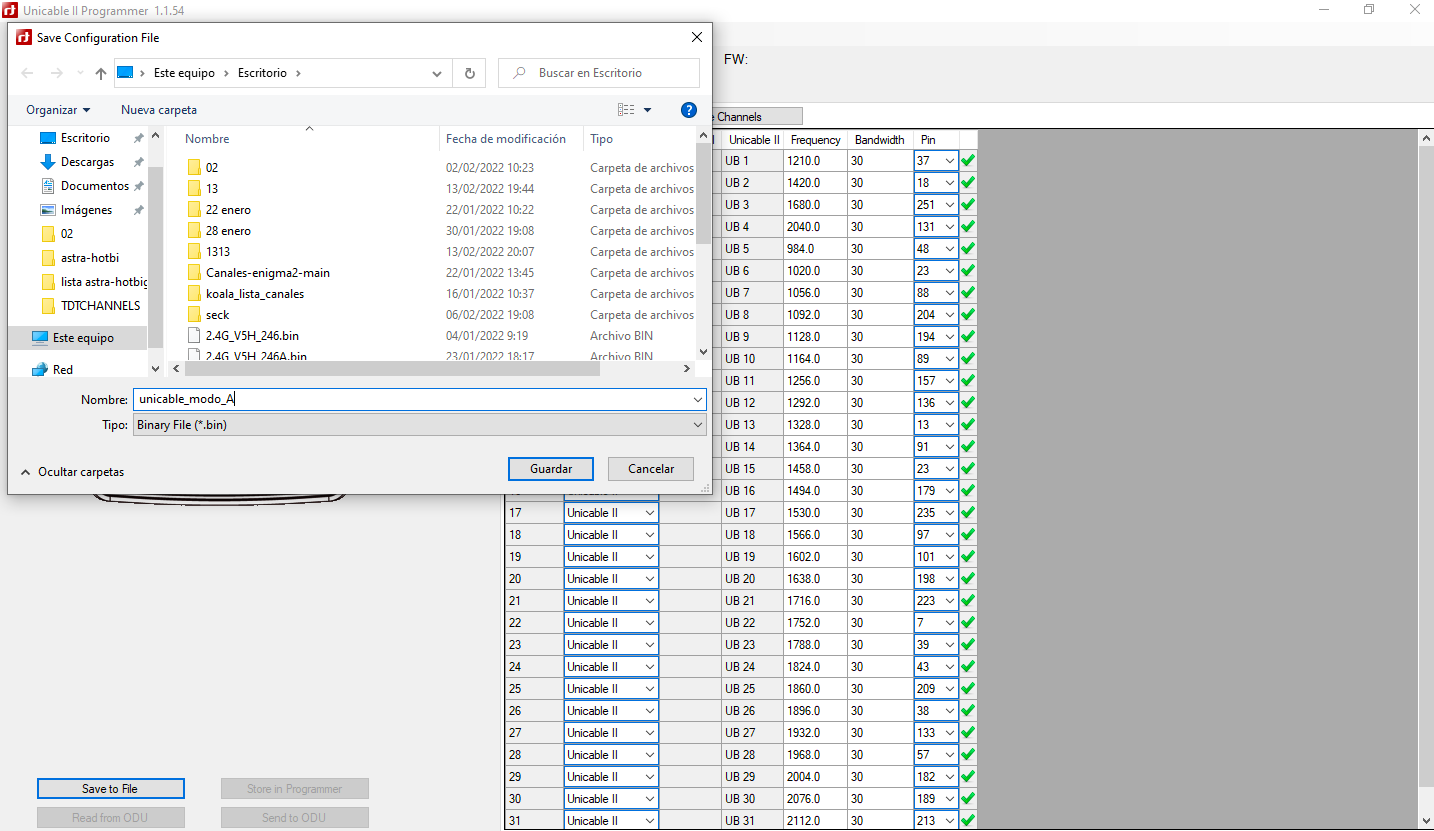Click the Guardar button
Image resolution: width=1434 pixels, height=831 pixels.
tap(550, 469)
